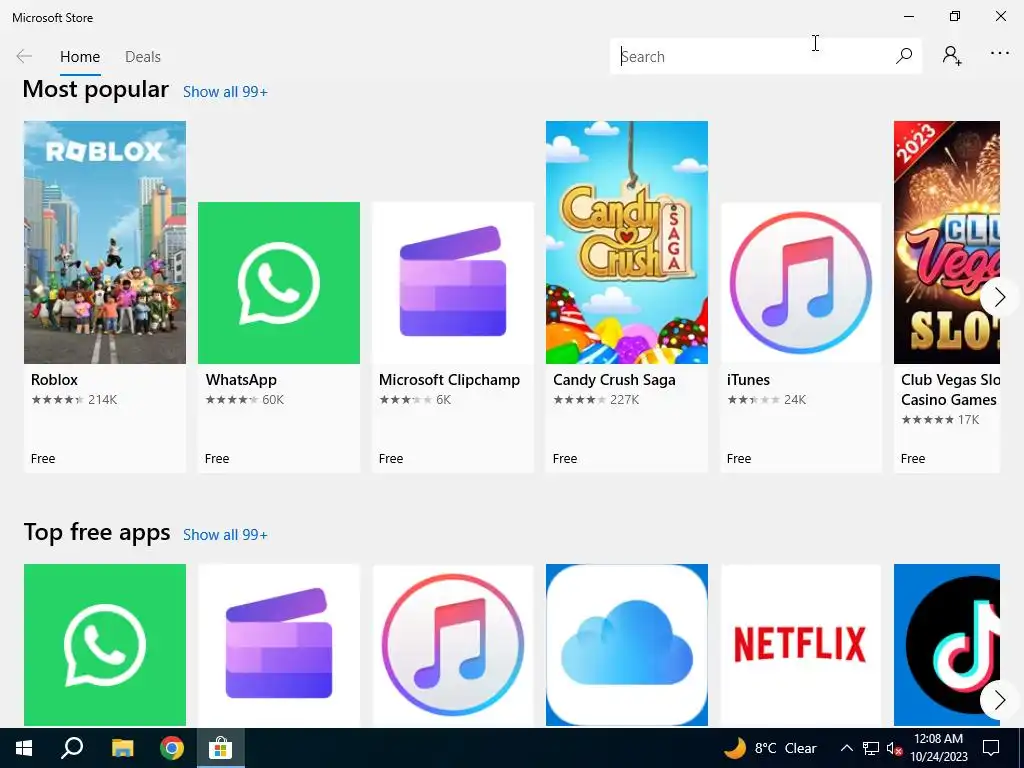Viewport: 1024px width, 768px height.
Task: Open Clipchamp icon in Top free apps
Action: [279, 645]
